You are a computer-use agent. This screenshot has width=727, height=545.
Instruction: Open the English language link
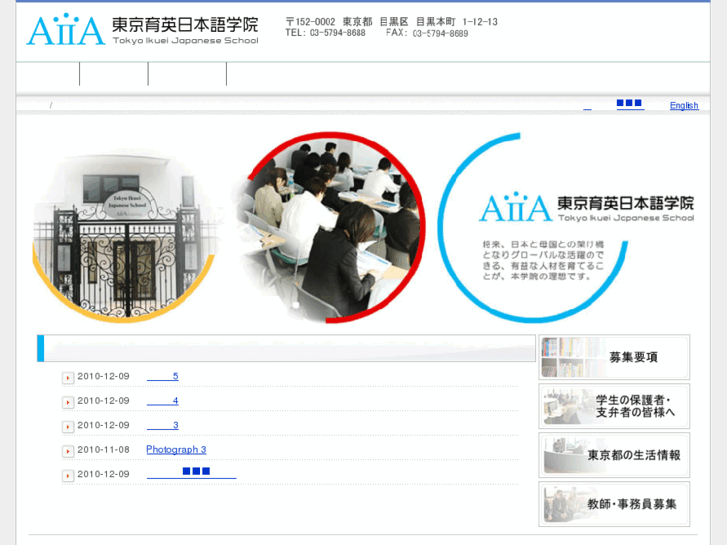684,105
